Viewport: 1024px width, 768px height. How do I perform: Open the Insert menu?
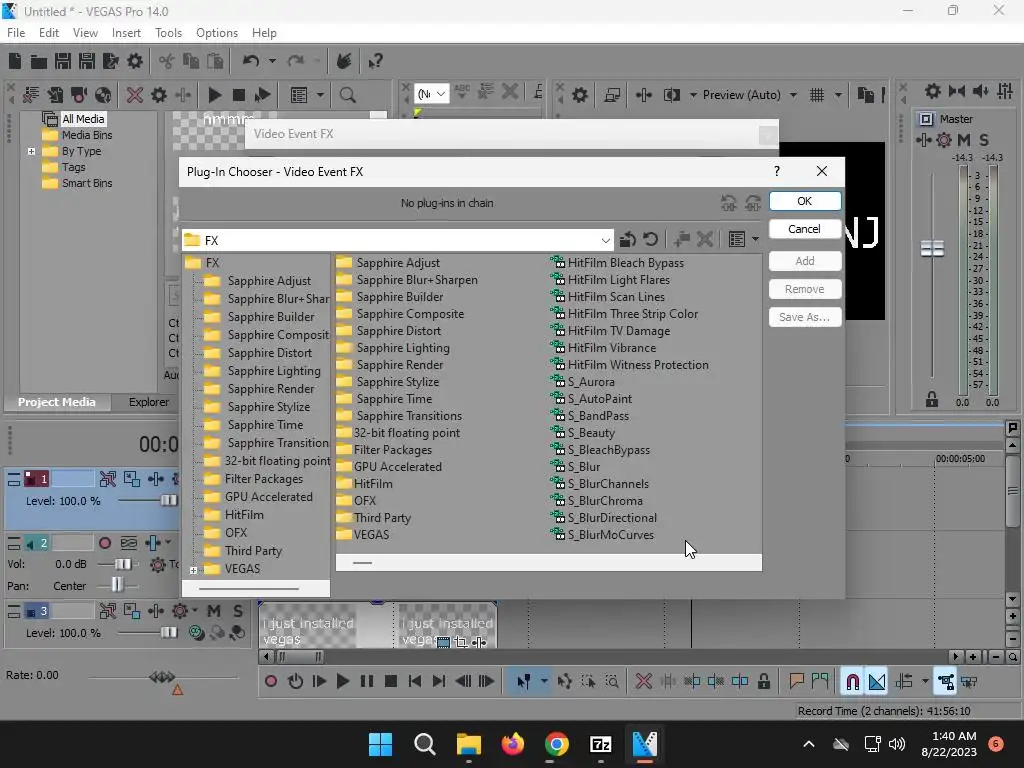[126, 33]
